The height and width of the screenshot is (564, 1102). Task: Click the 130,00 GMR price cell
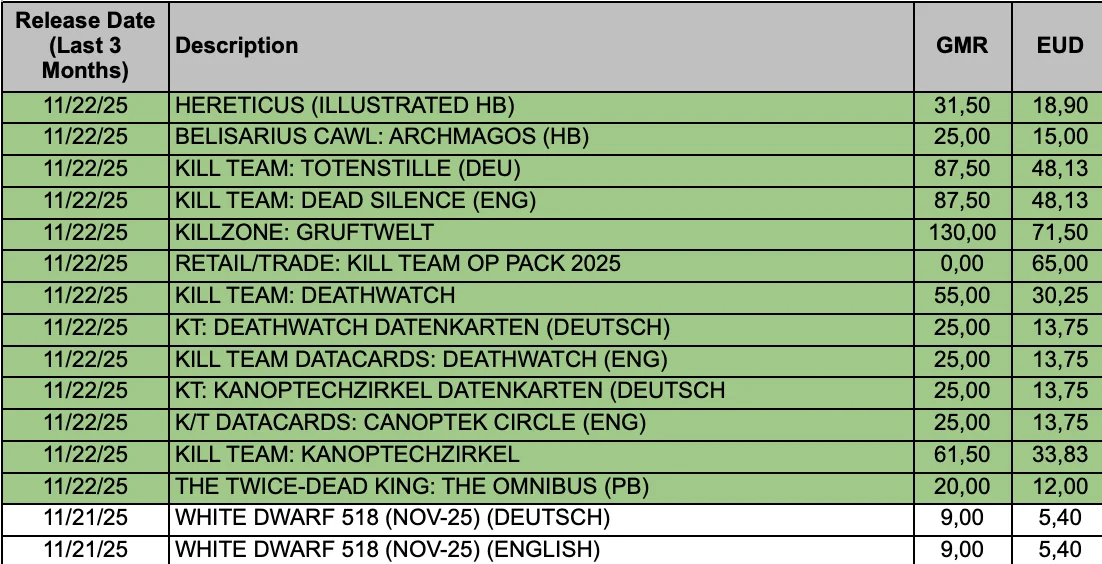pos(963,234)
